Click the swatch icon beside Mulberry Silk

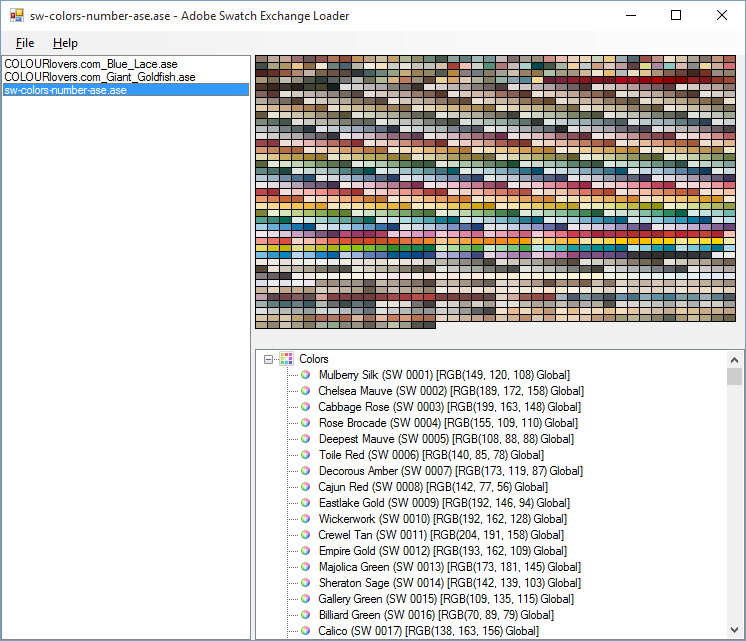305,375
